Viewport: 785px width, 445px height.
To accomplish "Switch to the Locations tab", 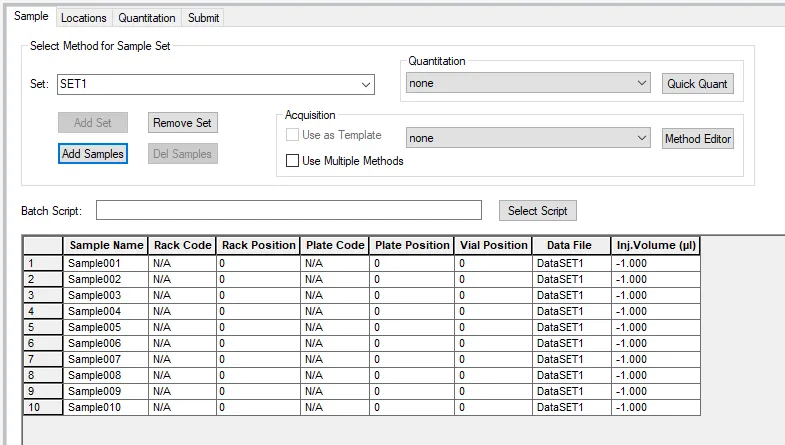I will pyautogui.click(x=84, y=18).
